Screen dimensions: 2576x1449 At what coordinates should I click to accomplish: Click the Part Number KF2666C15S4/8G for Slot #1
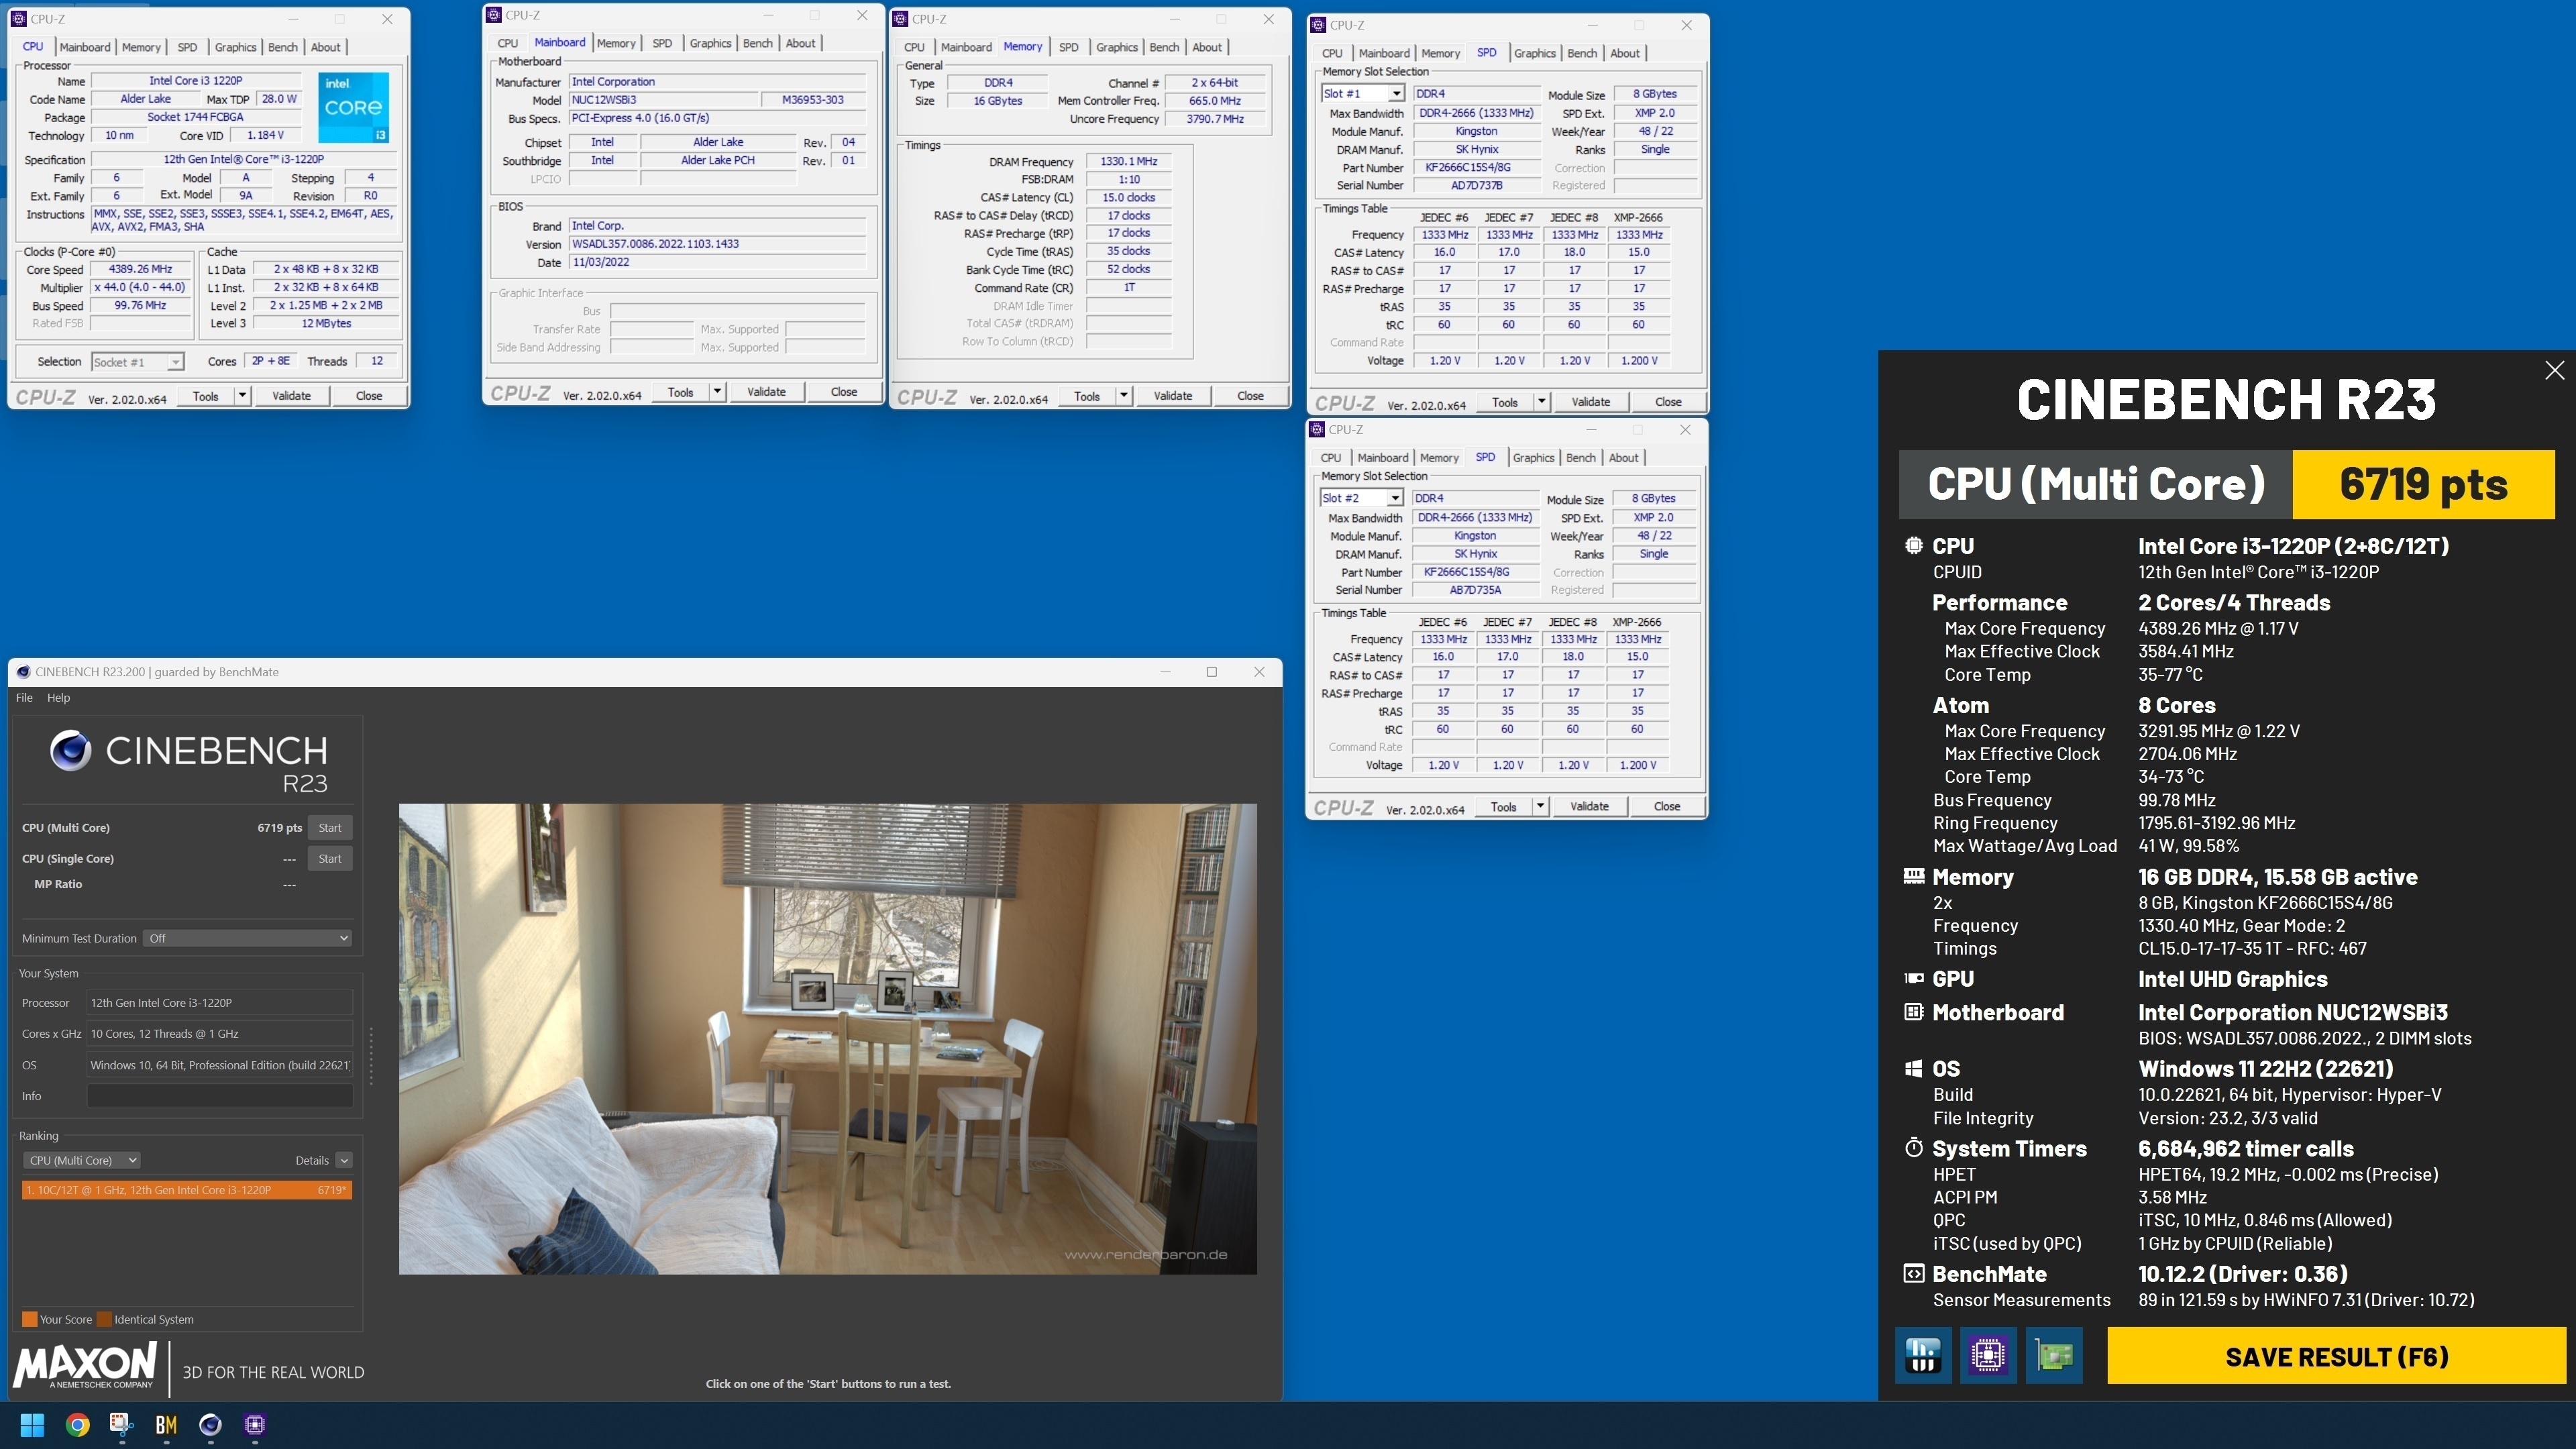tap(1476, 168)
